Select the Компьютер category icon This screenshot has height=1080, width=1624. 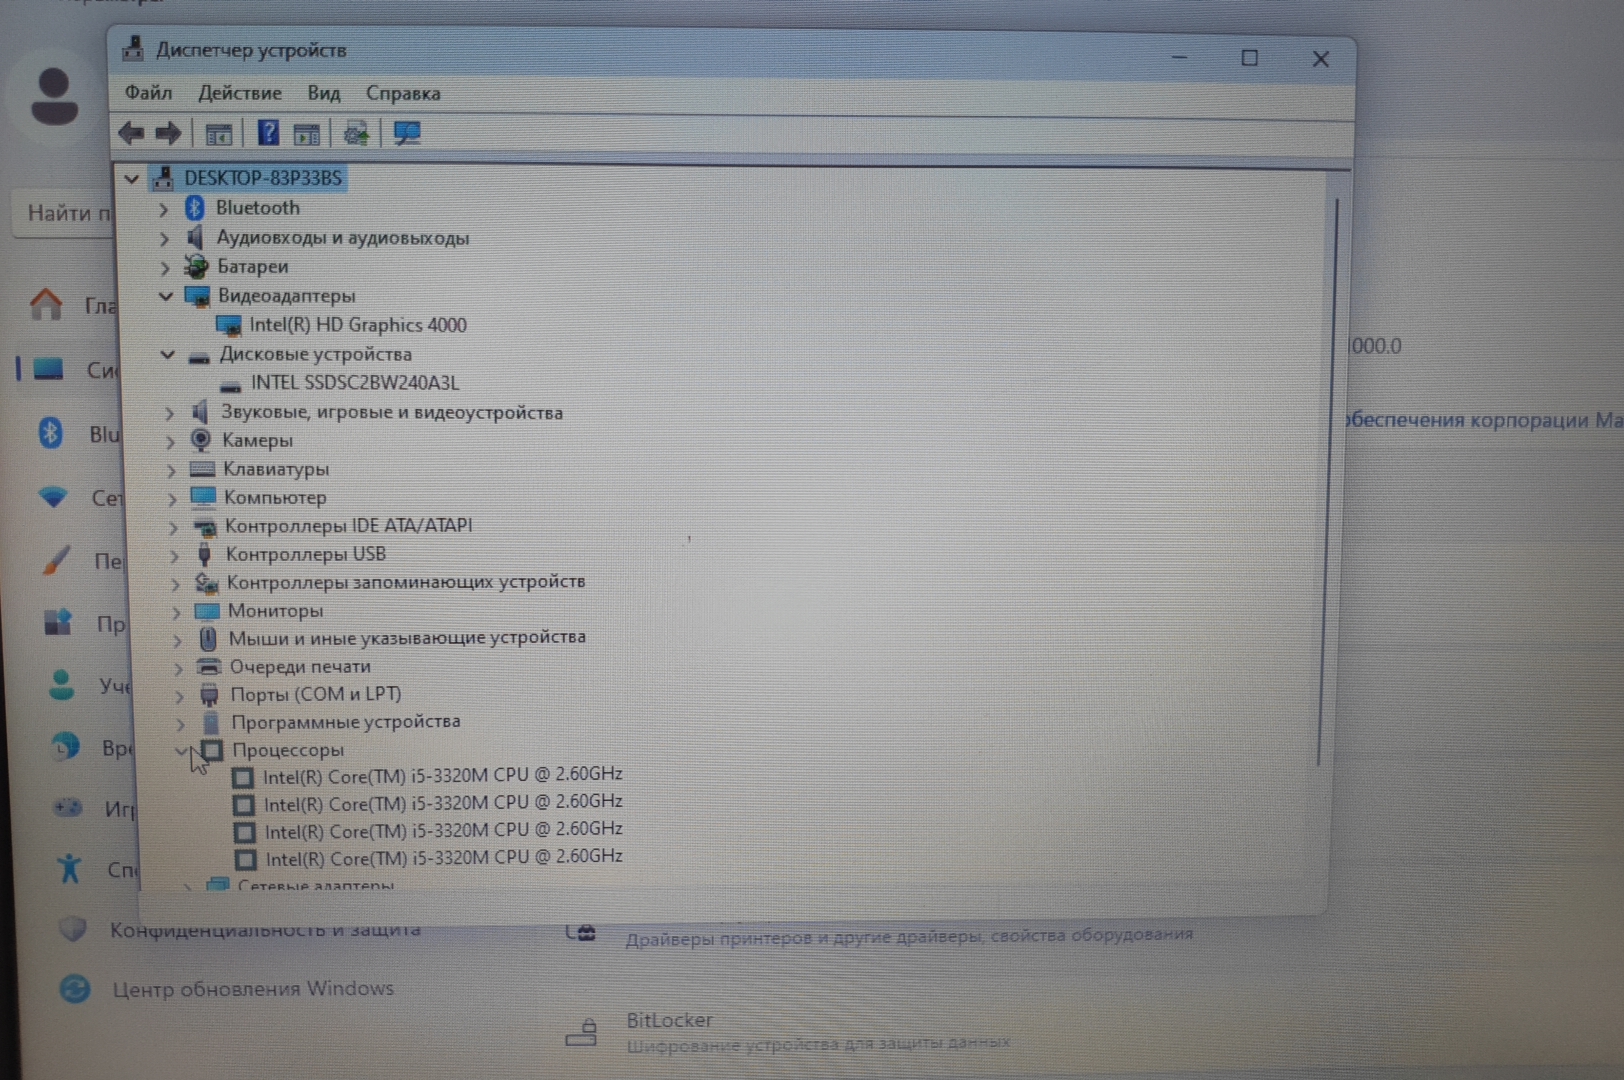(x=203, y=497)
